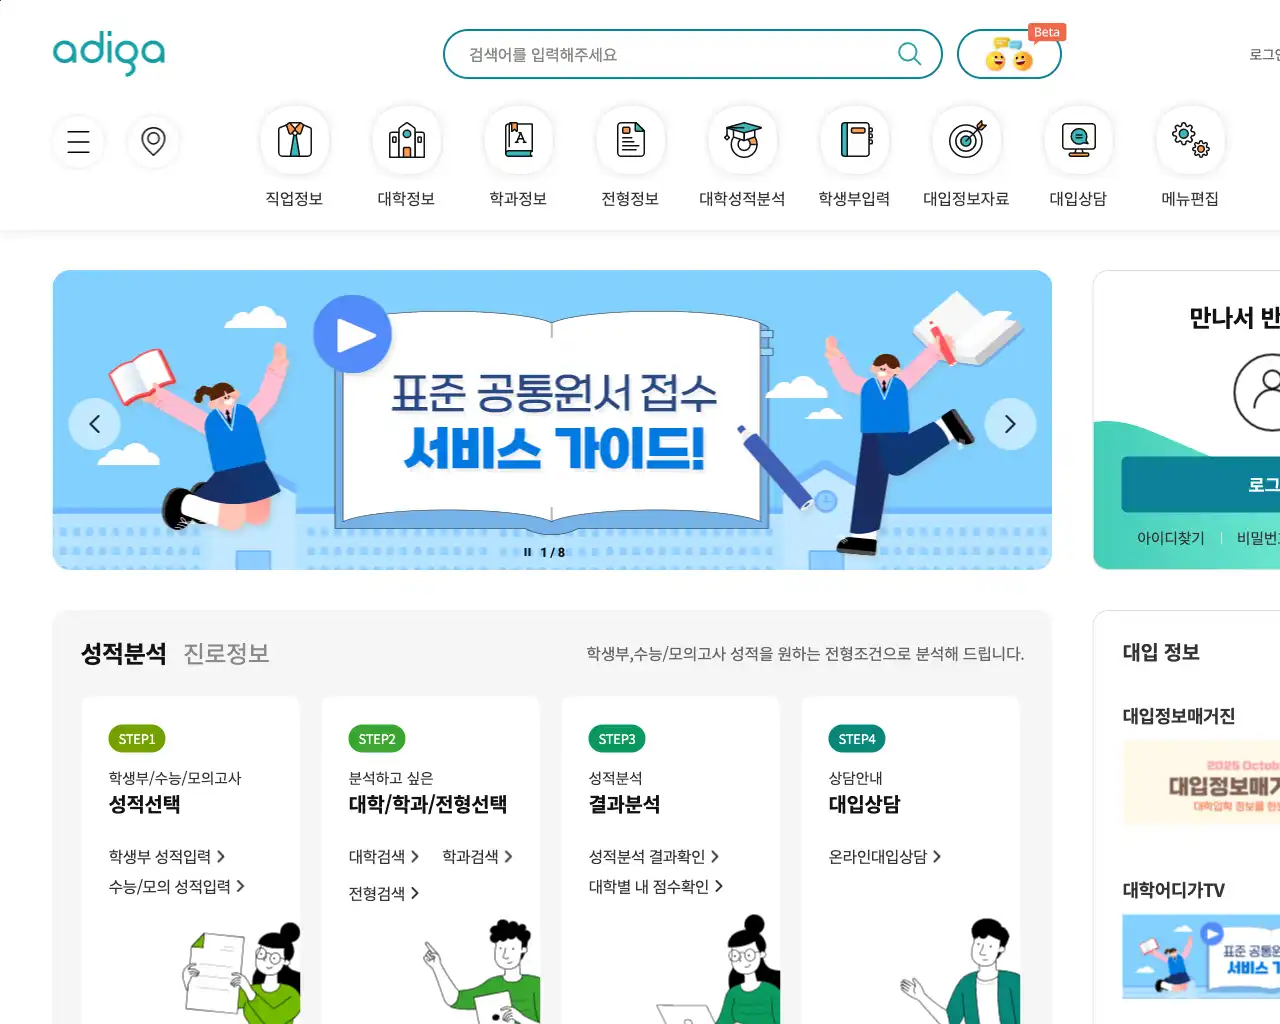Screen dimensions: 1280x1024
Task: Open the 직업정보 job info icon
Action: click(294, 140)
